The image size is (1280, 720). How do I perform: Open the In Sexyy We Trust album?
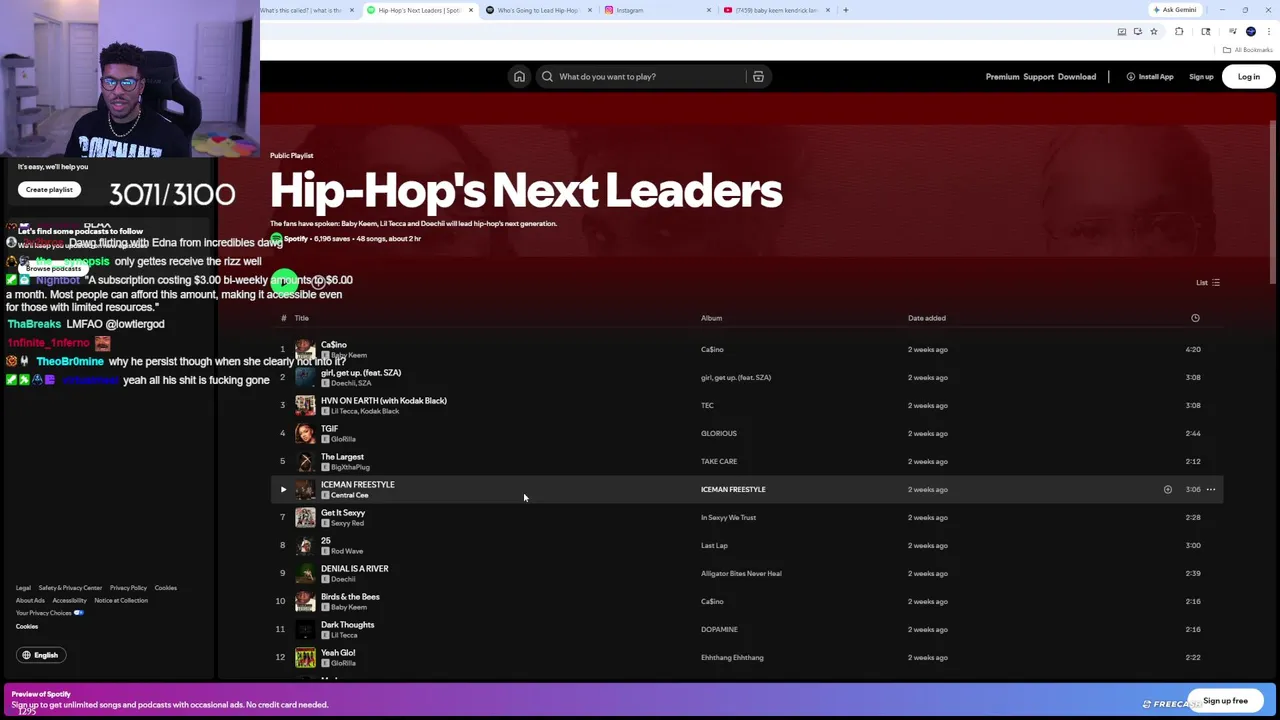click(x=728, y=518)
